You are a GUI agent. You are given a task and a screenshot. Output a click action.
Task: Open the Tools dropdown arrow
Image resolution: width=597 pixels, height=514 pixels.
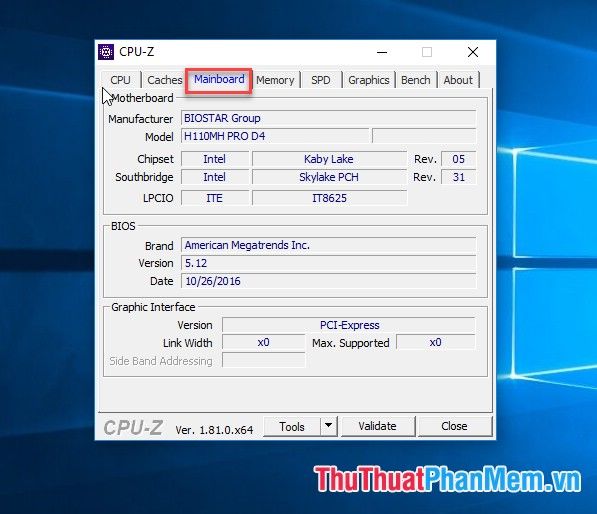(329, 426)
